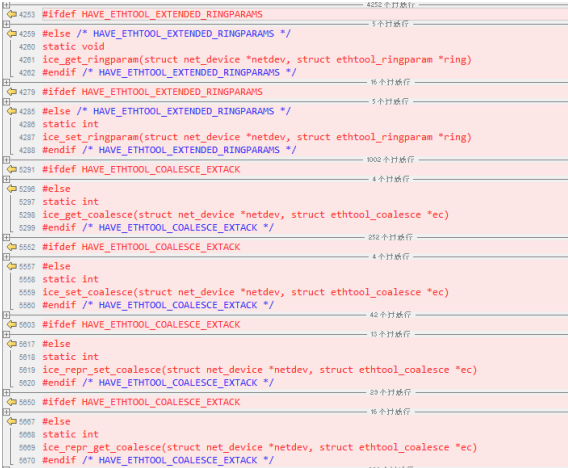The width and height of the screenshot is (568, 468).
Task: Expand the folded lines below line 4253
Action: click(6, 24)
